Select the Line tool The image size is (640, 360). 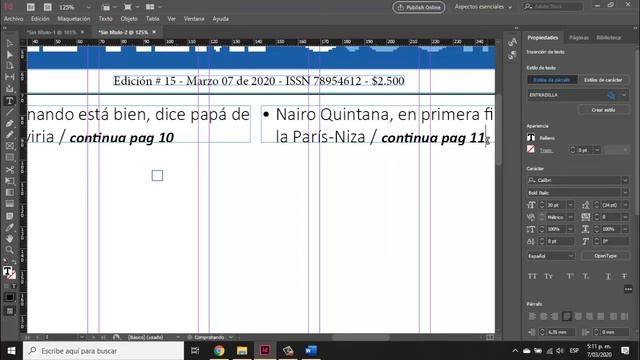[10, 112]
